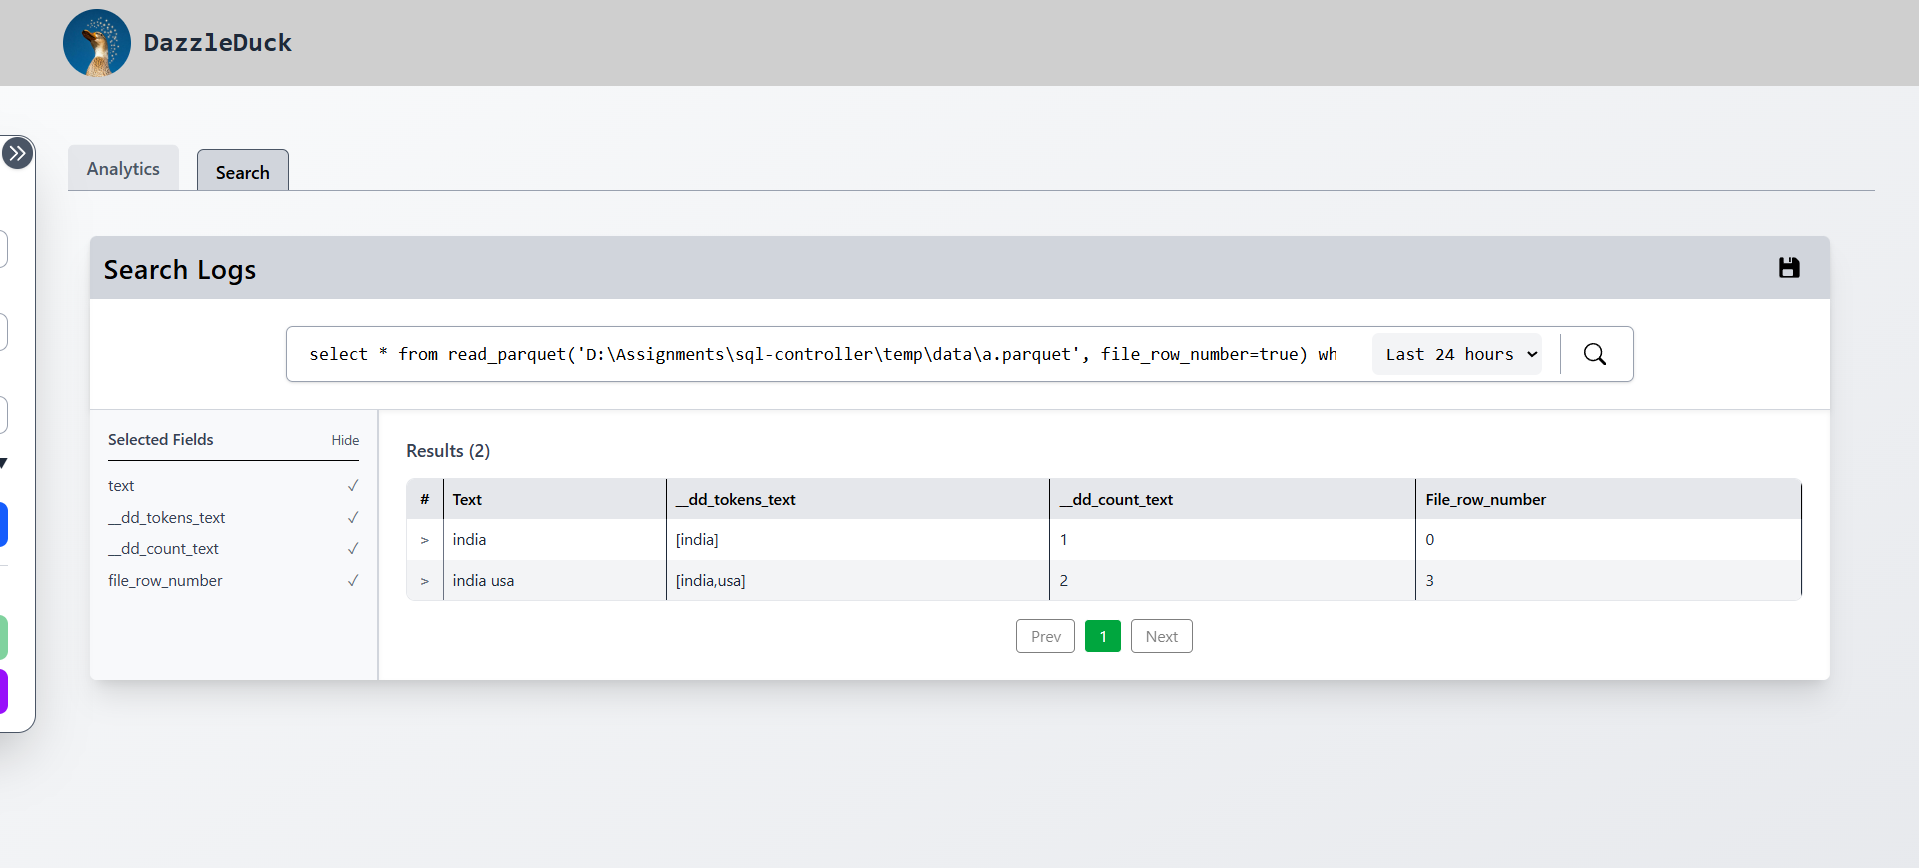This screenshot has width=1919, height=868.
Task: Select __dd_count_text in Selected Fields list
Action: click(163, 549)
